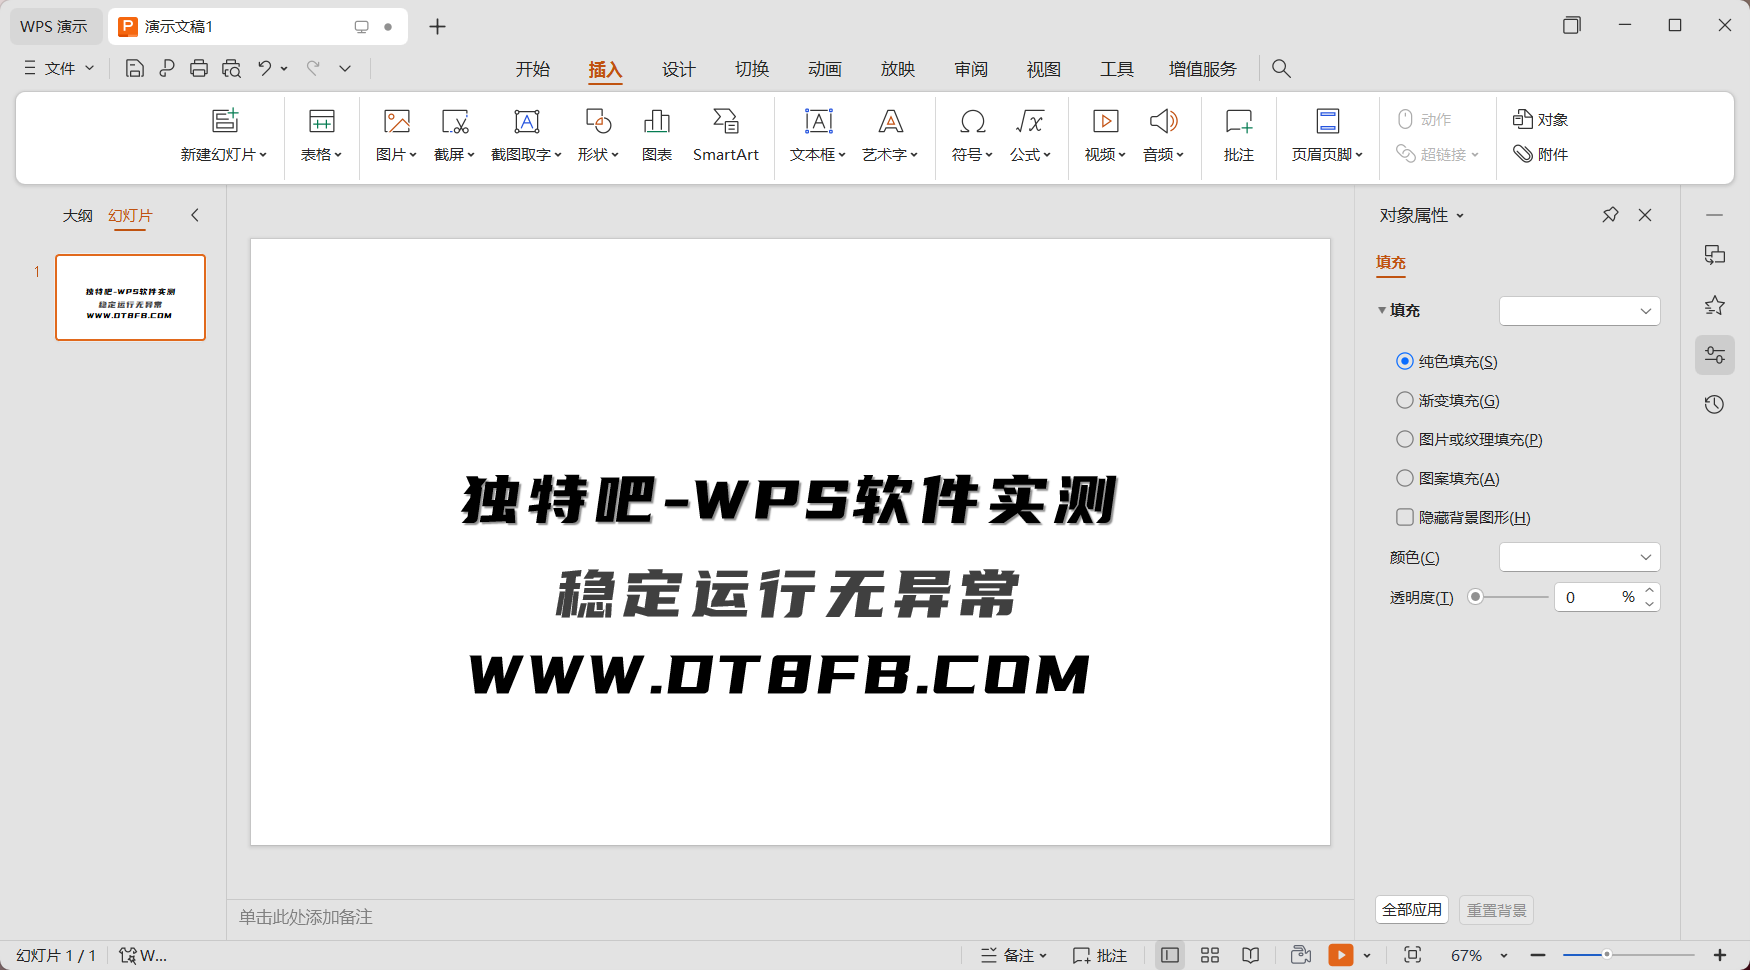Screen dimensions: 1750x970
Task: Switch to 开始 ribbon tab
Action: [x=532, y=69]
